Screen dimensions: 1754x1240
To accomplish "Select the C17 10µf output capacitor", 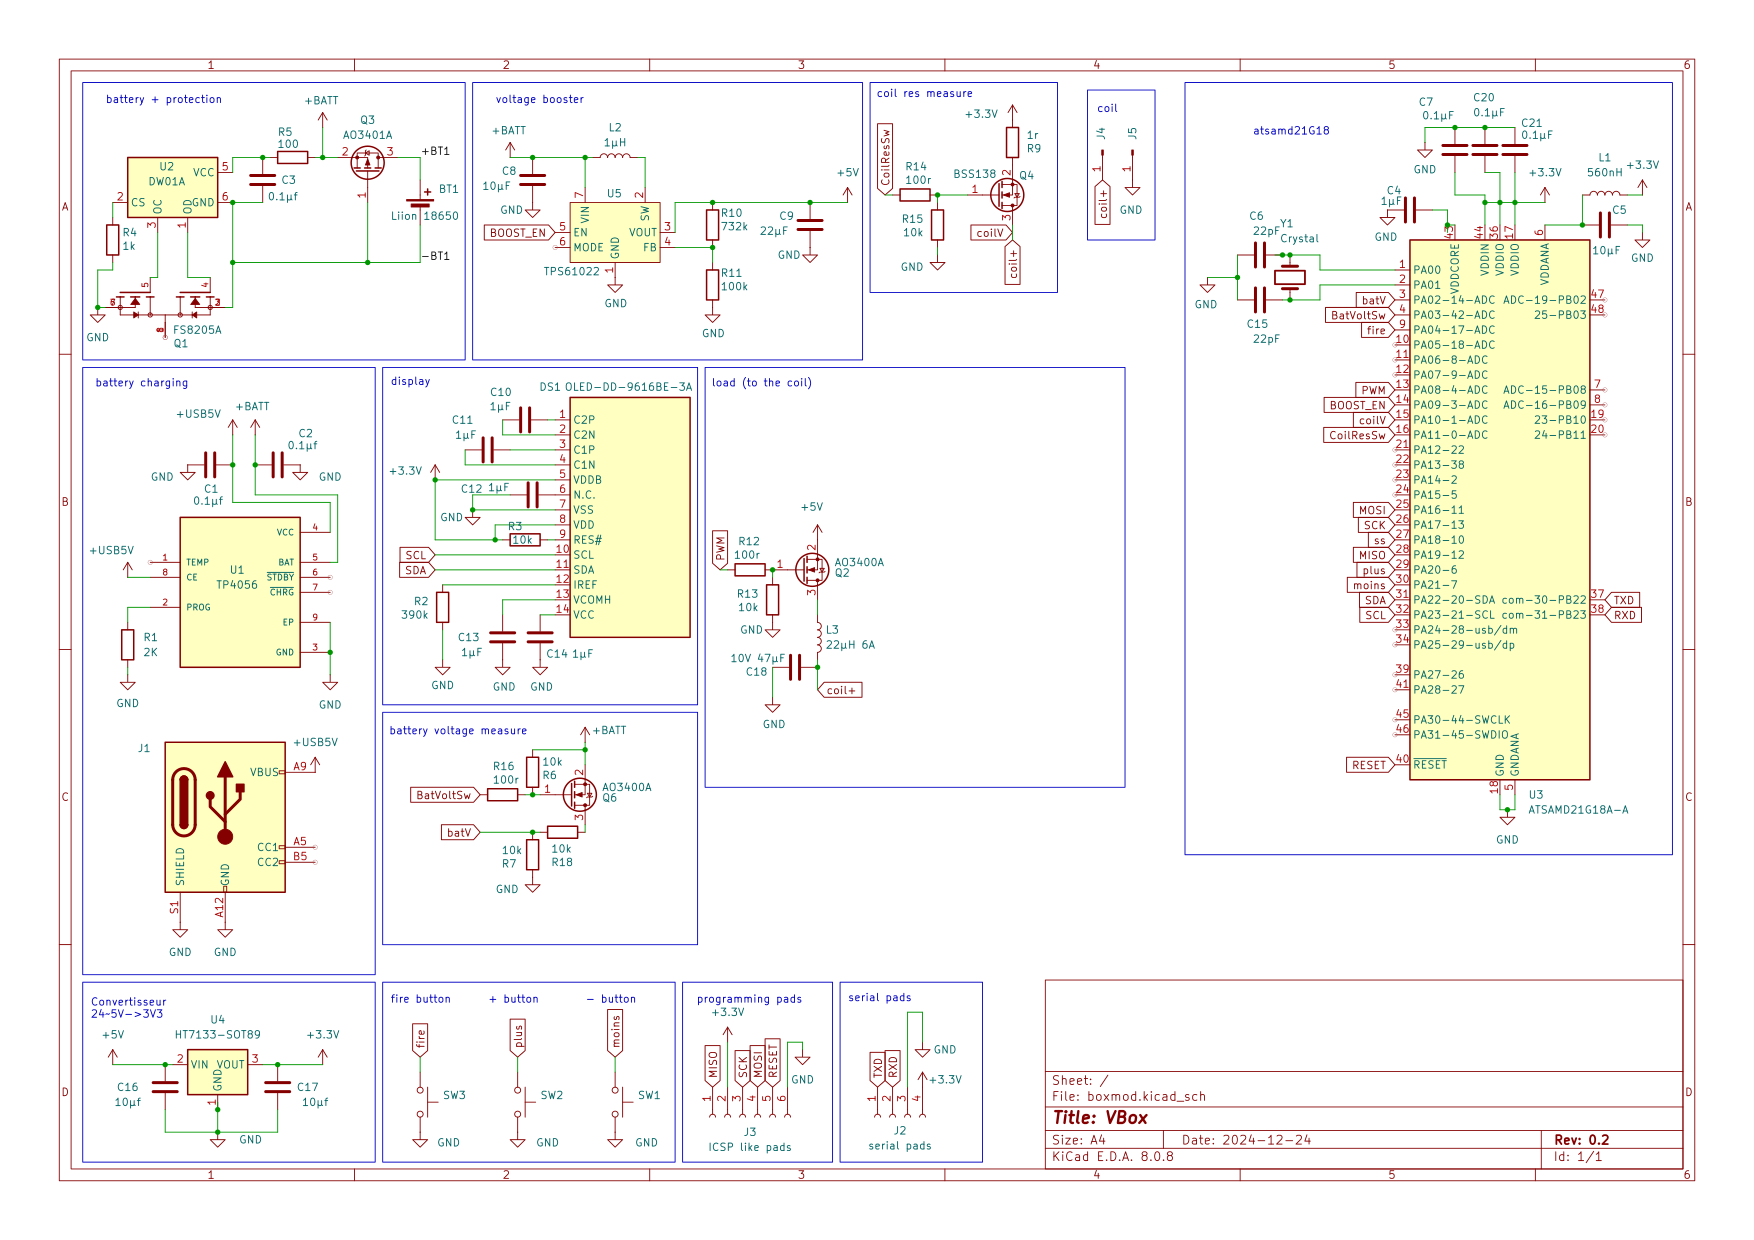I will click(278, 1087).
